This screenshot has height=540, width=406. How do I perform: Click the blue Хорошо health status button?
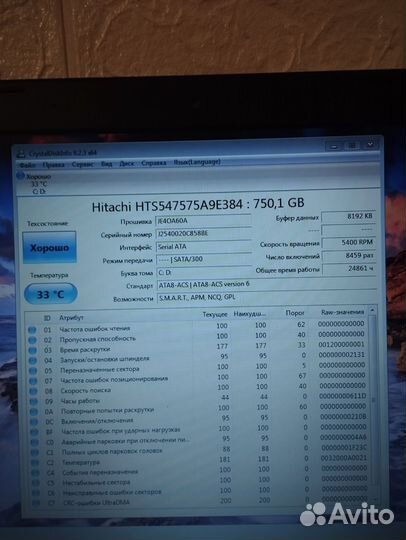49,247
